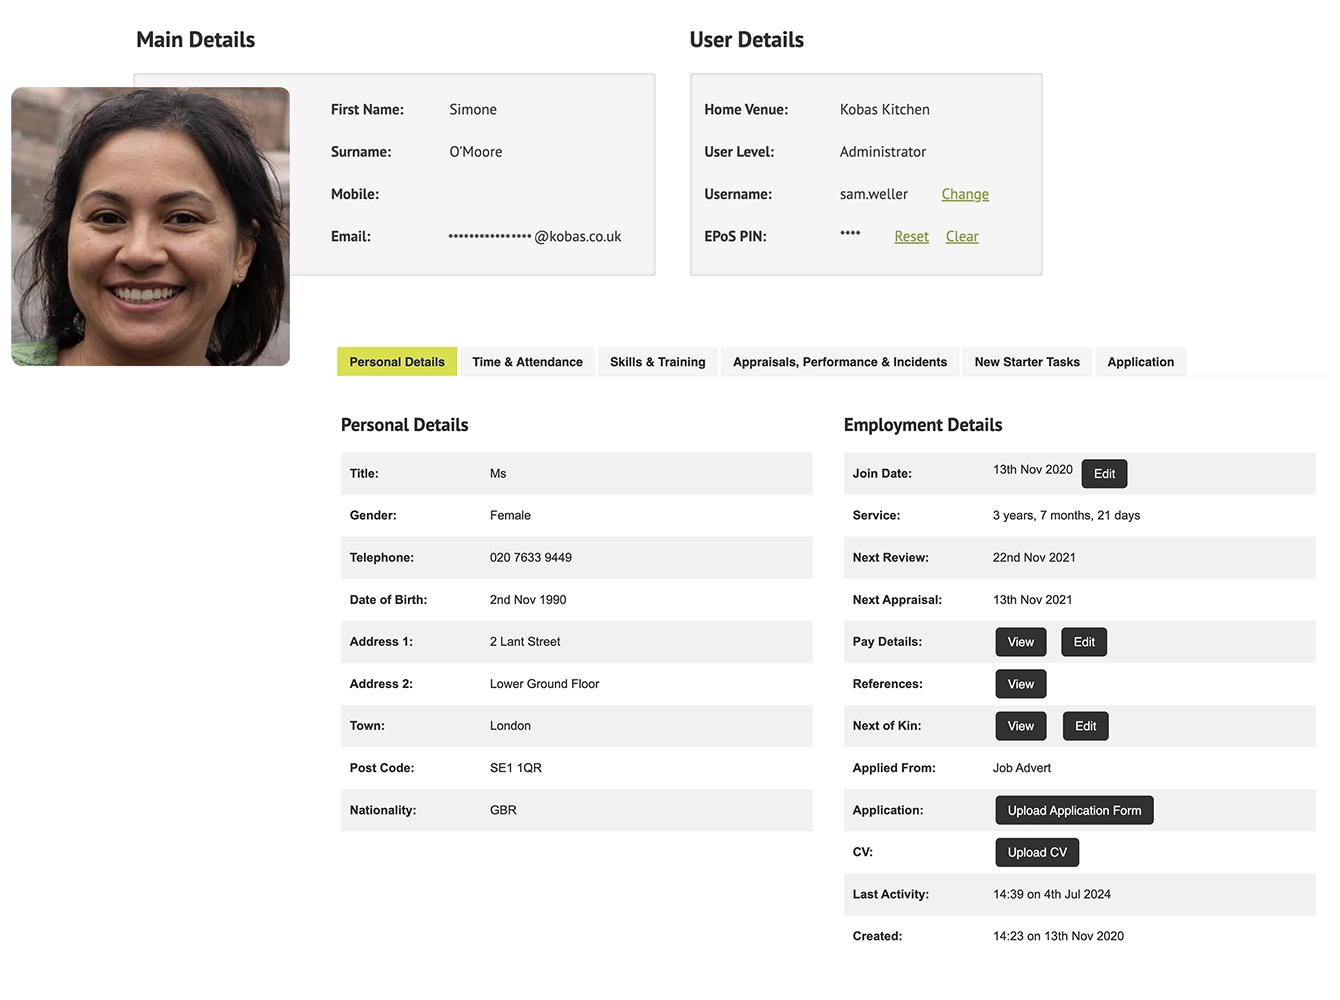Open the Personal Details tab
The height and width of the screenshot is (1000, 1340).
(x=397, y=362)
